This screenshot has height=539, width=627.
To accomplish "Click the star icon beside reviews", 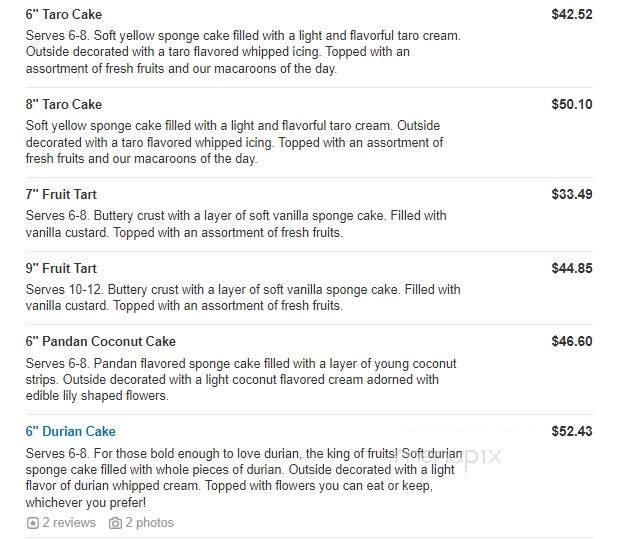I will click(32, 523).
